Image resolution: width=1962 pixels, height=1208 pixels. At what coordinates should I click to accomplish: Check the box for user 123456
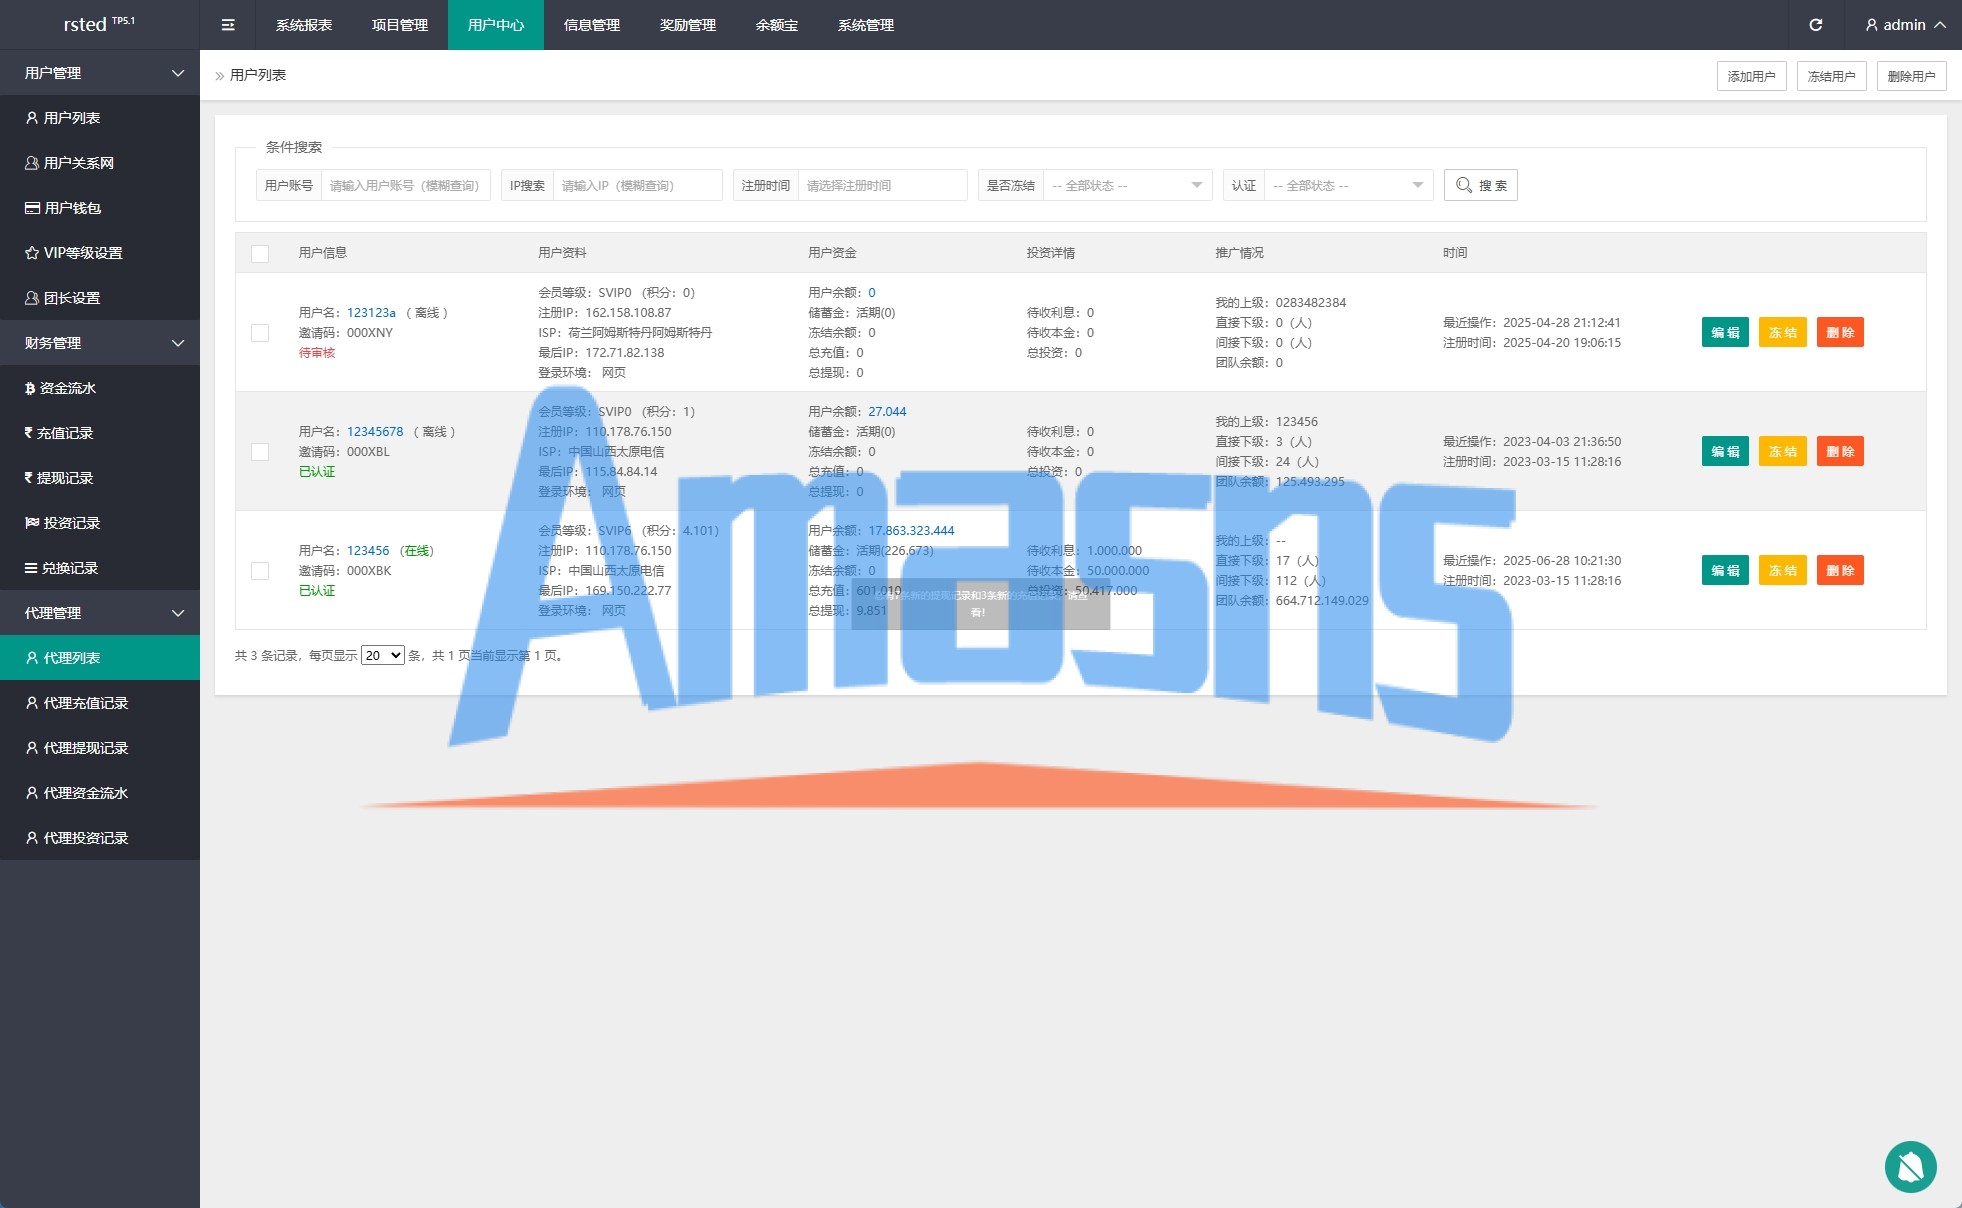[x=260, y=570]
